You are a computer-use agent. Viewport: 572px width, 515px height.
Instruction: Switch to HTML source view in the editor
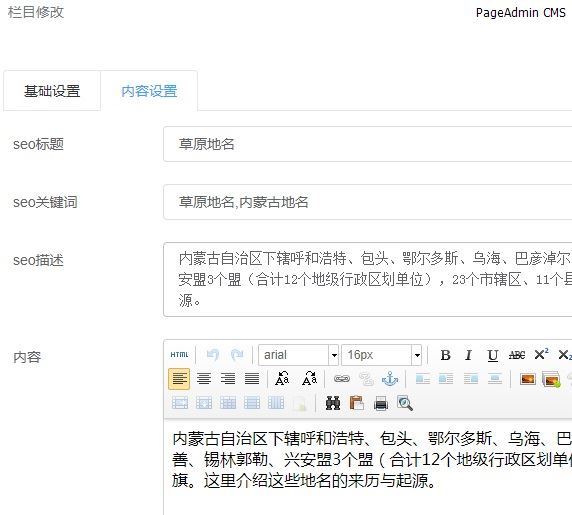179,355
